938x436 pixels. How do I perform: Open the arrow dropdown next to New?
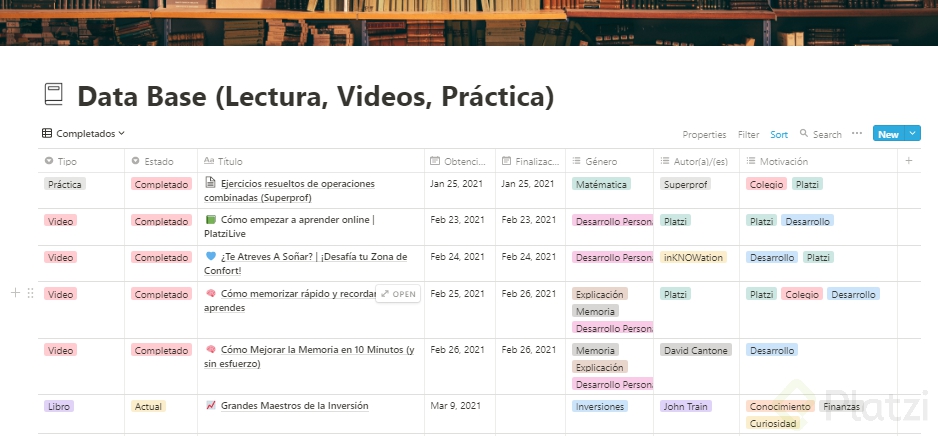(x=914, y=134)
